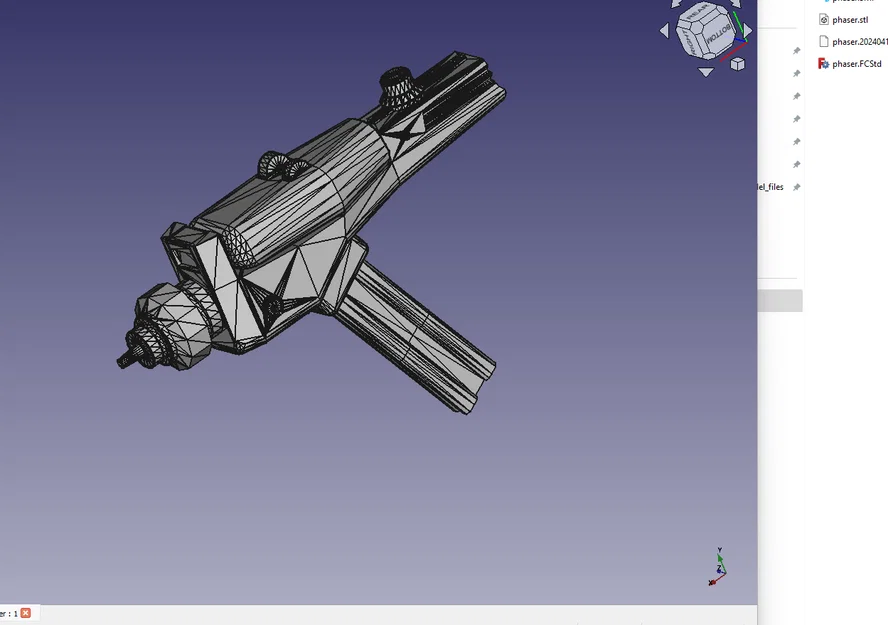Select the document tab at the bottom left
This screenshot has width=888, height=625.
pos(10,613)
